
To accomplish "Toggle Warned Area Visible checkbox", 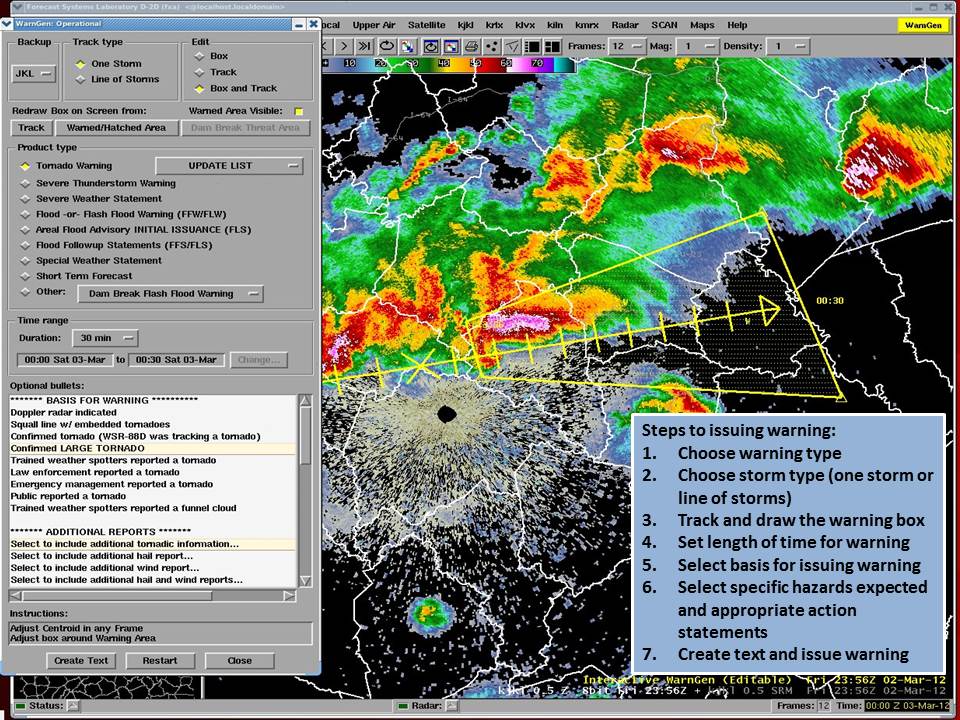I will point(299,111).
